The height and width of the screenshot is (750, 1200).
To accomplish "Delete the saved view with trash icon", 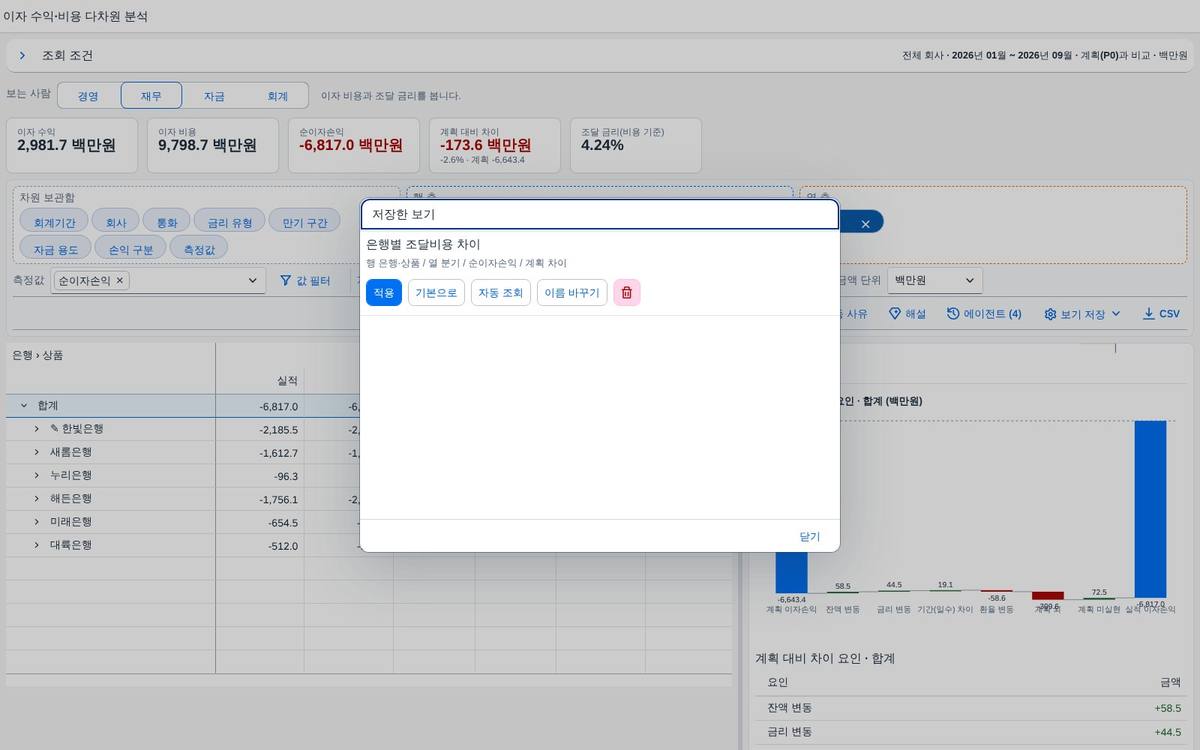I will click(627, 293).
